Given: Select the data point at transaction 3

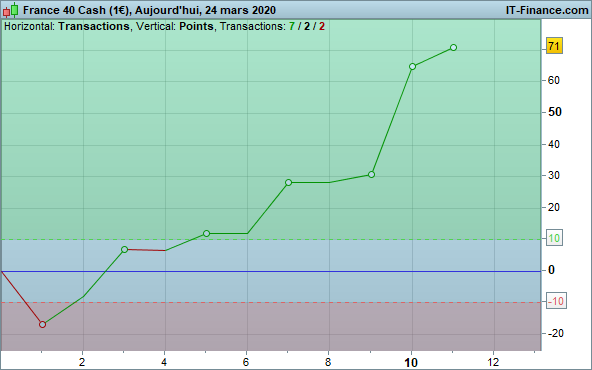Looking at the screenshot, I should [x=125, y=249].
